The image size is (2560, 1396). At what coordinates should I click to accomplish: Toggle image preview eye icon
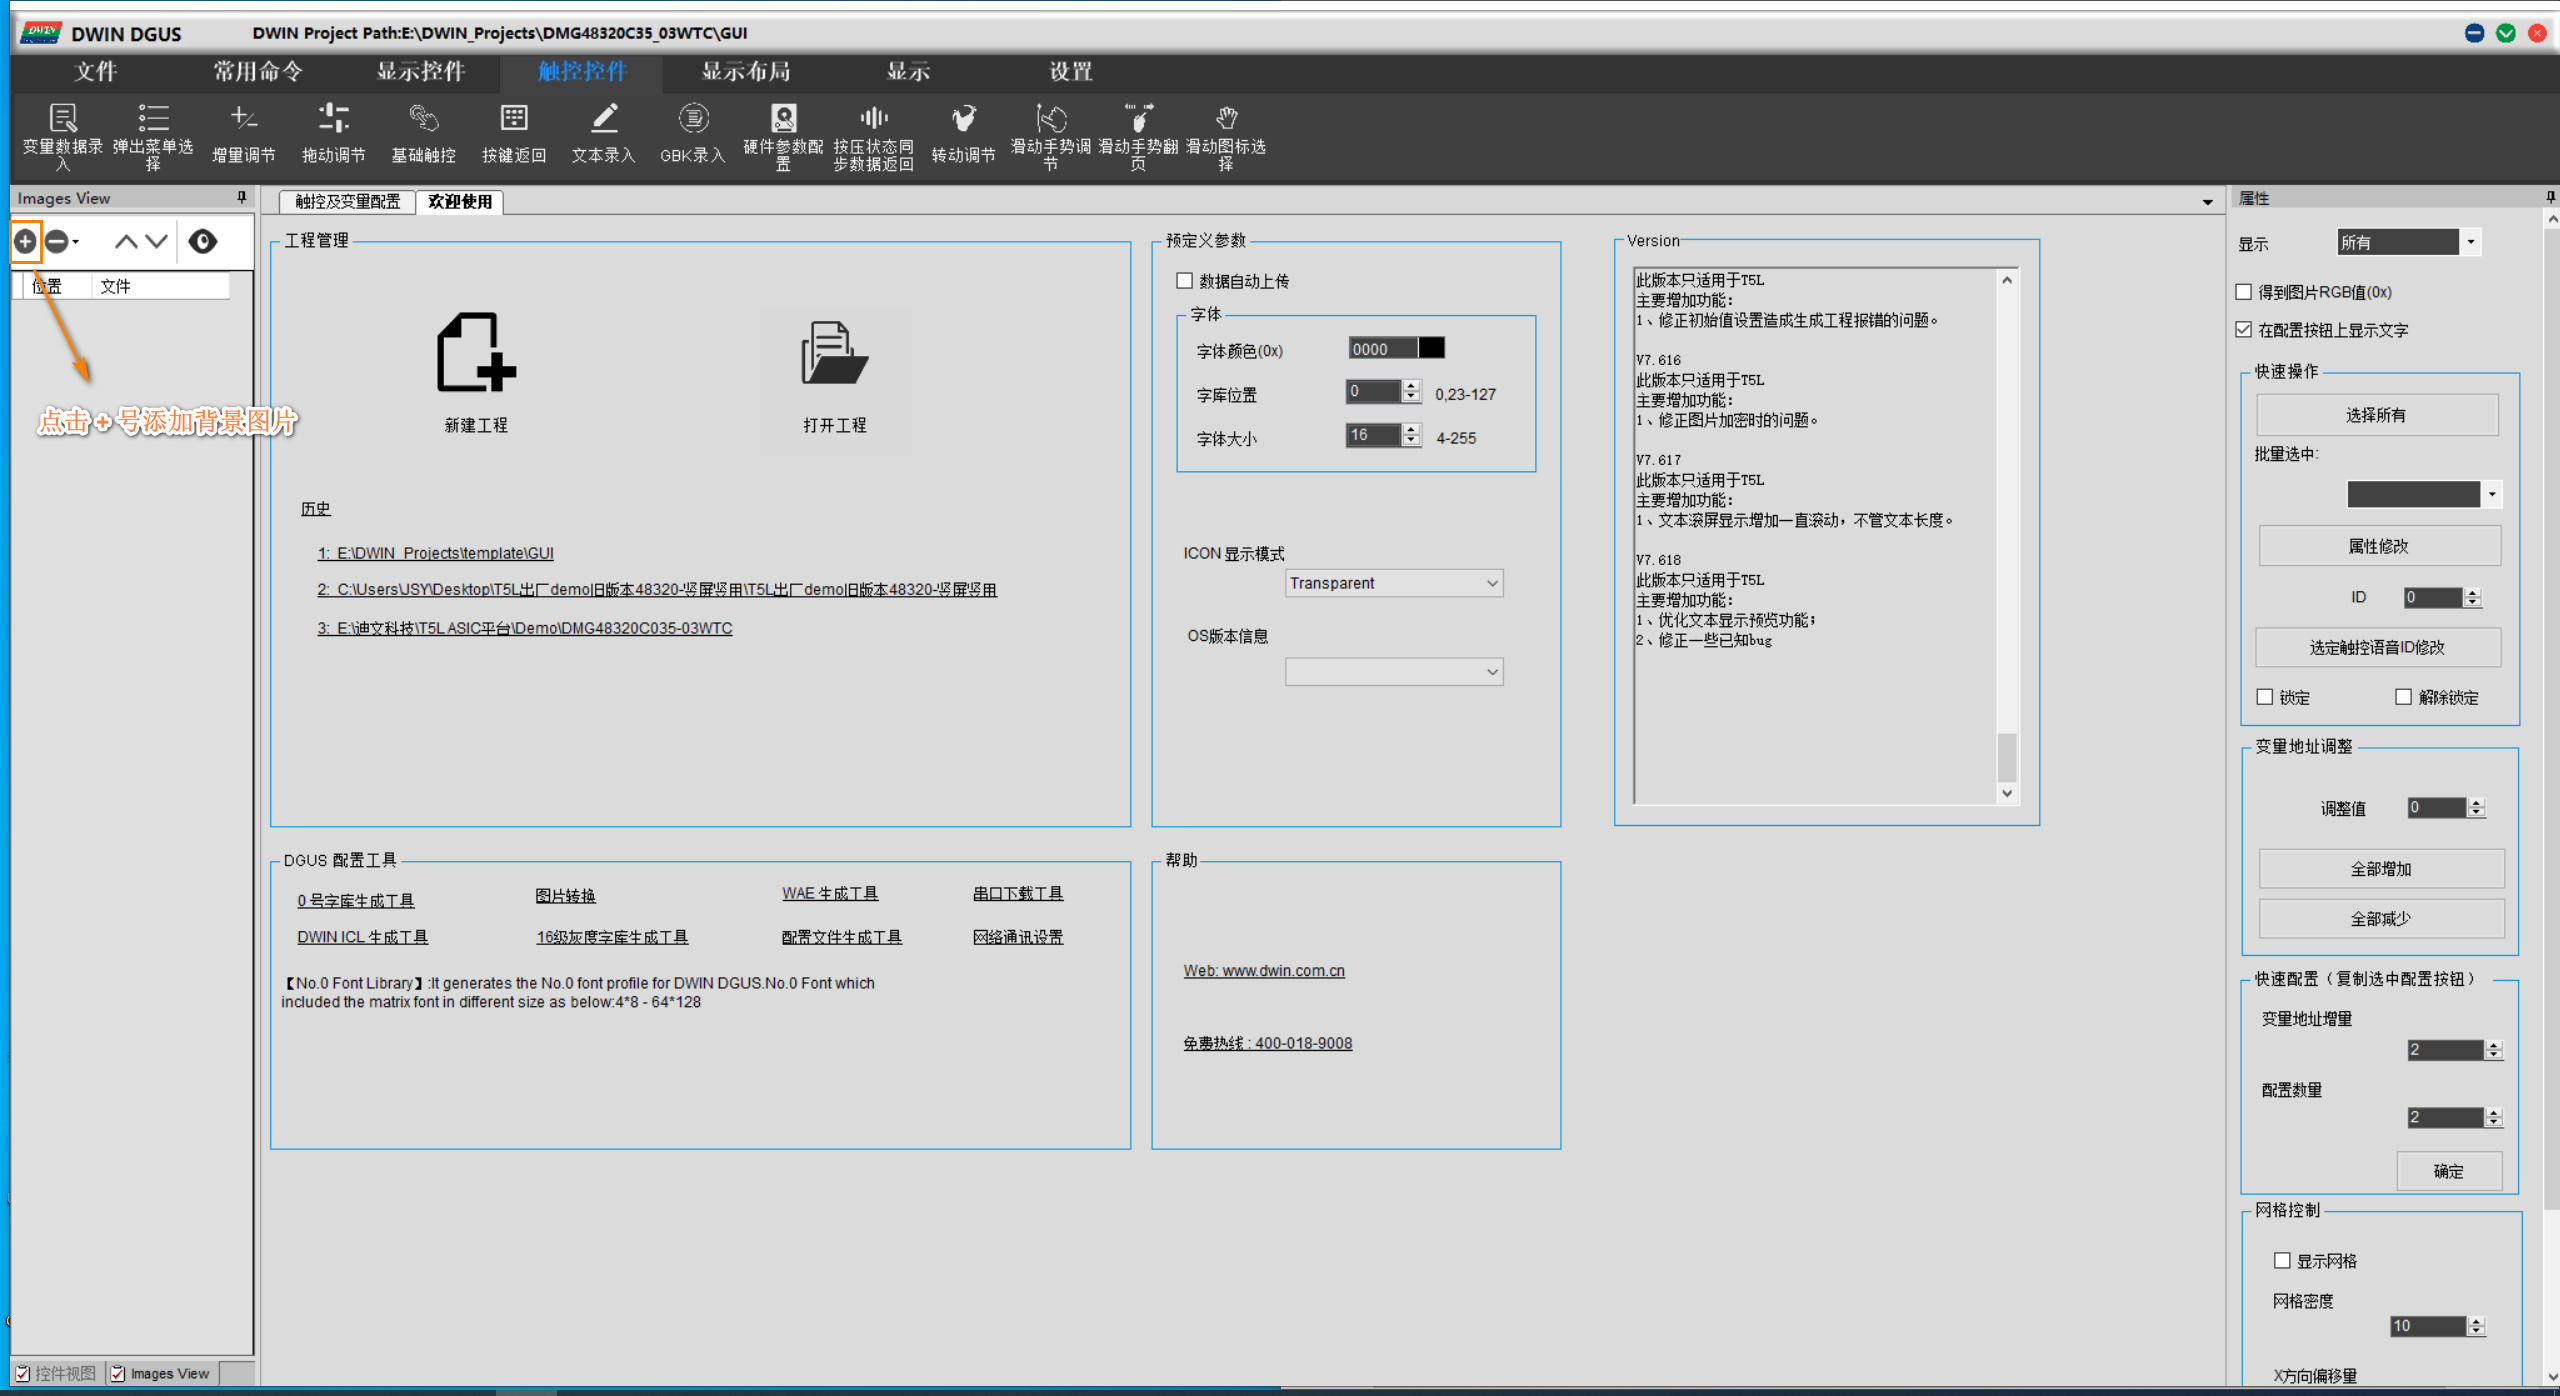click(x=202, y=241)
